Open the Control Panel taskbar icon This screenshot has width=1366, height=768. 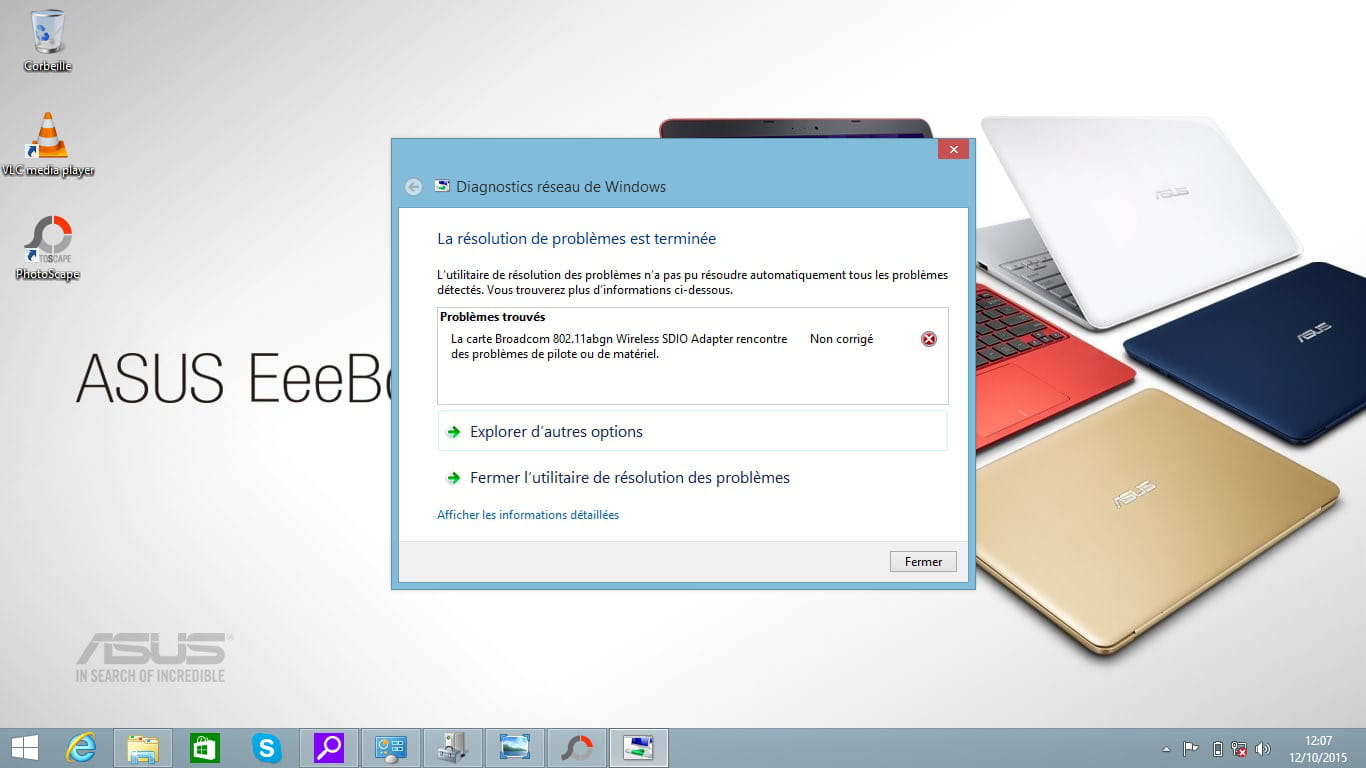pyautogui.click(x=390, y=748)
